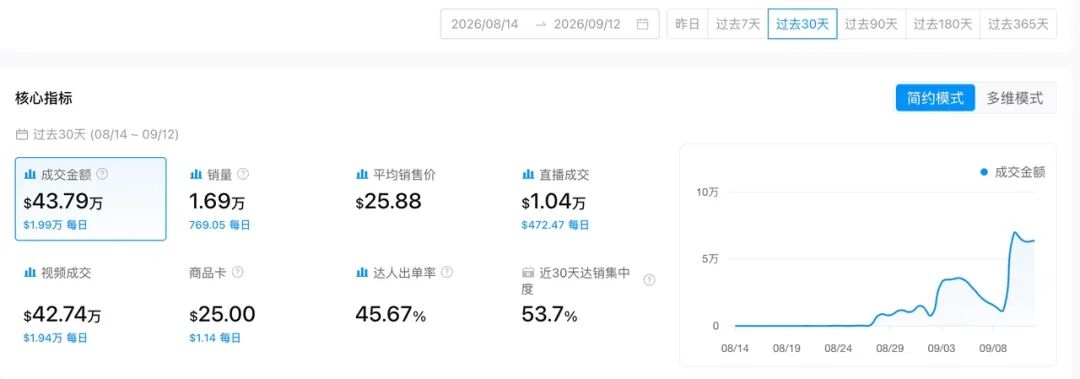Click the 08/14 label on chart axis
This screenshot has height=379, width=1080.
735,348
